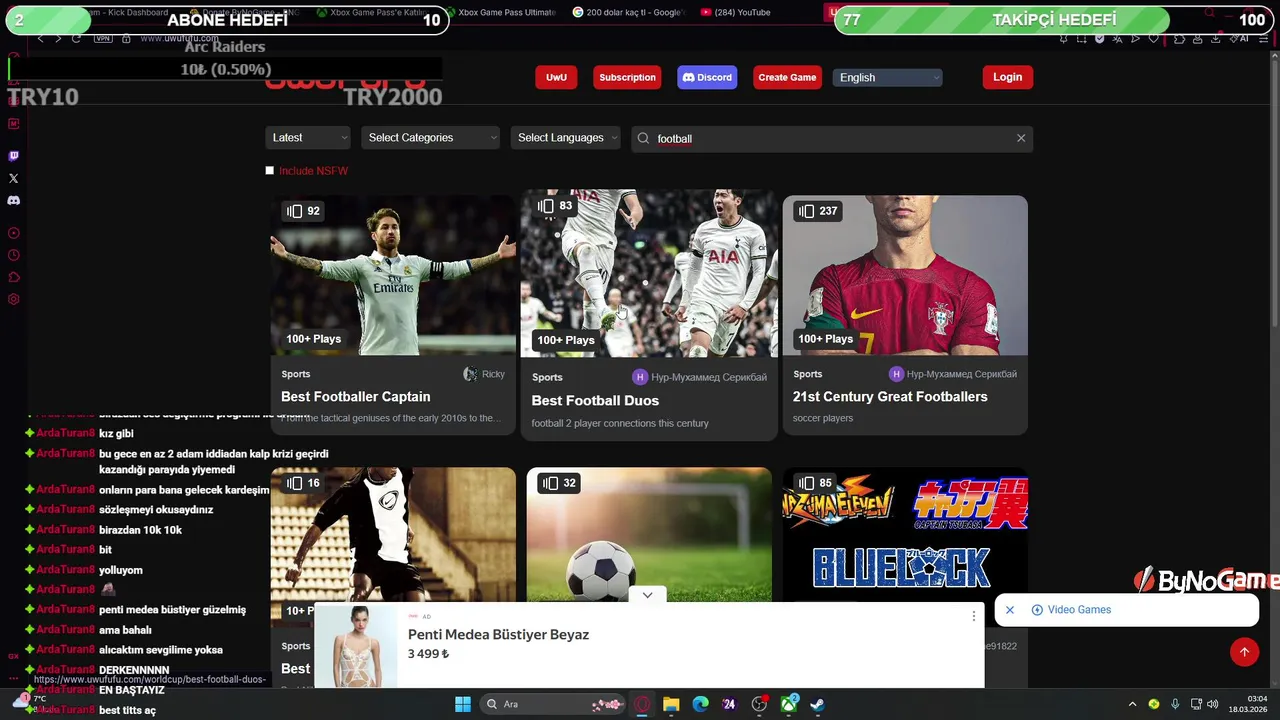Toggle Include NSFW checkbox
This screenshot has width=1280, height=720.
pyautogui.click(x=270, y=171)
